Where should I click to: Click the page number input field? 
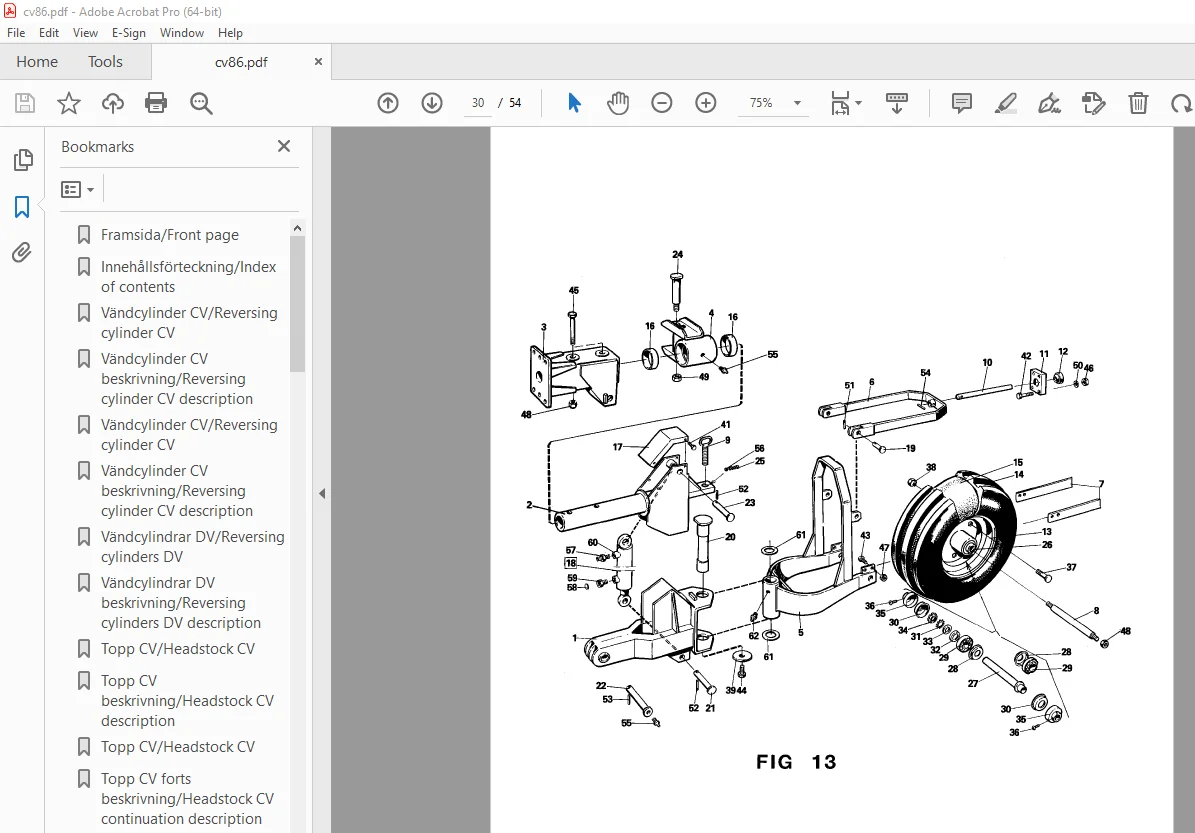(x=478, y=103)
